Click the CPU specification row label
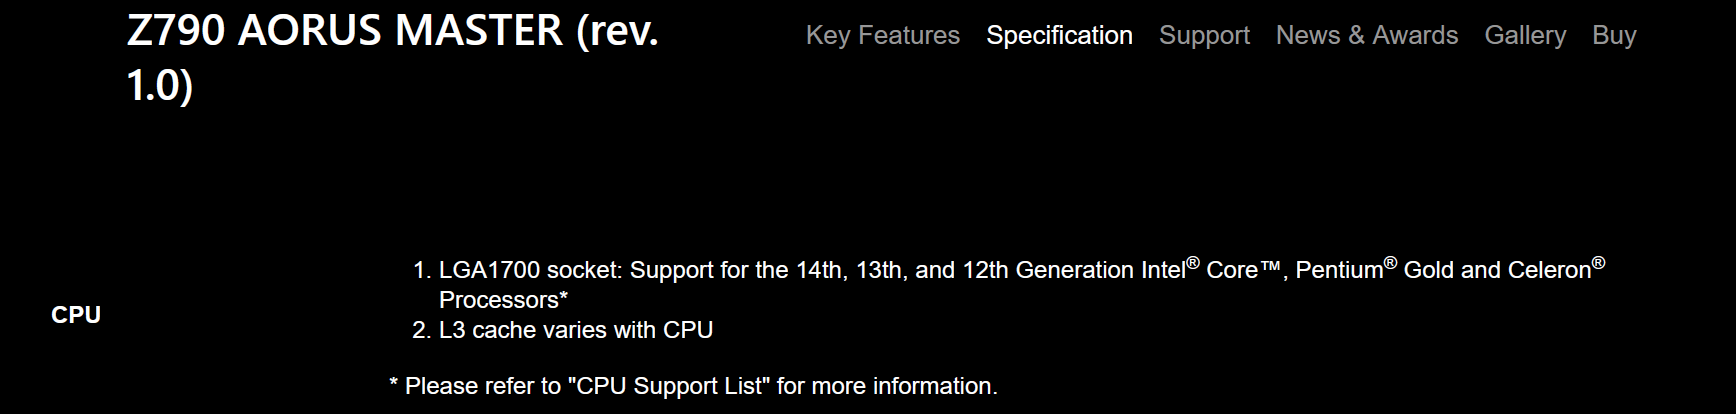 (x=76, y=315)
